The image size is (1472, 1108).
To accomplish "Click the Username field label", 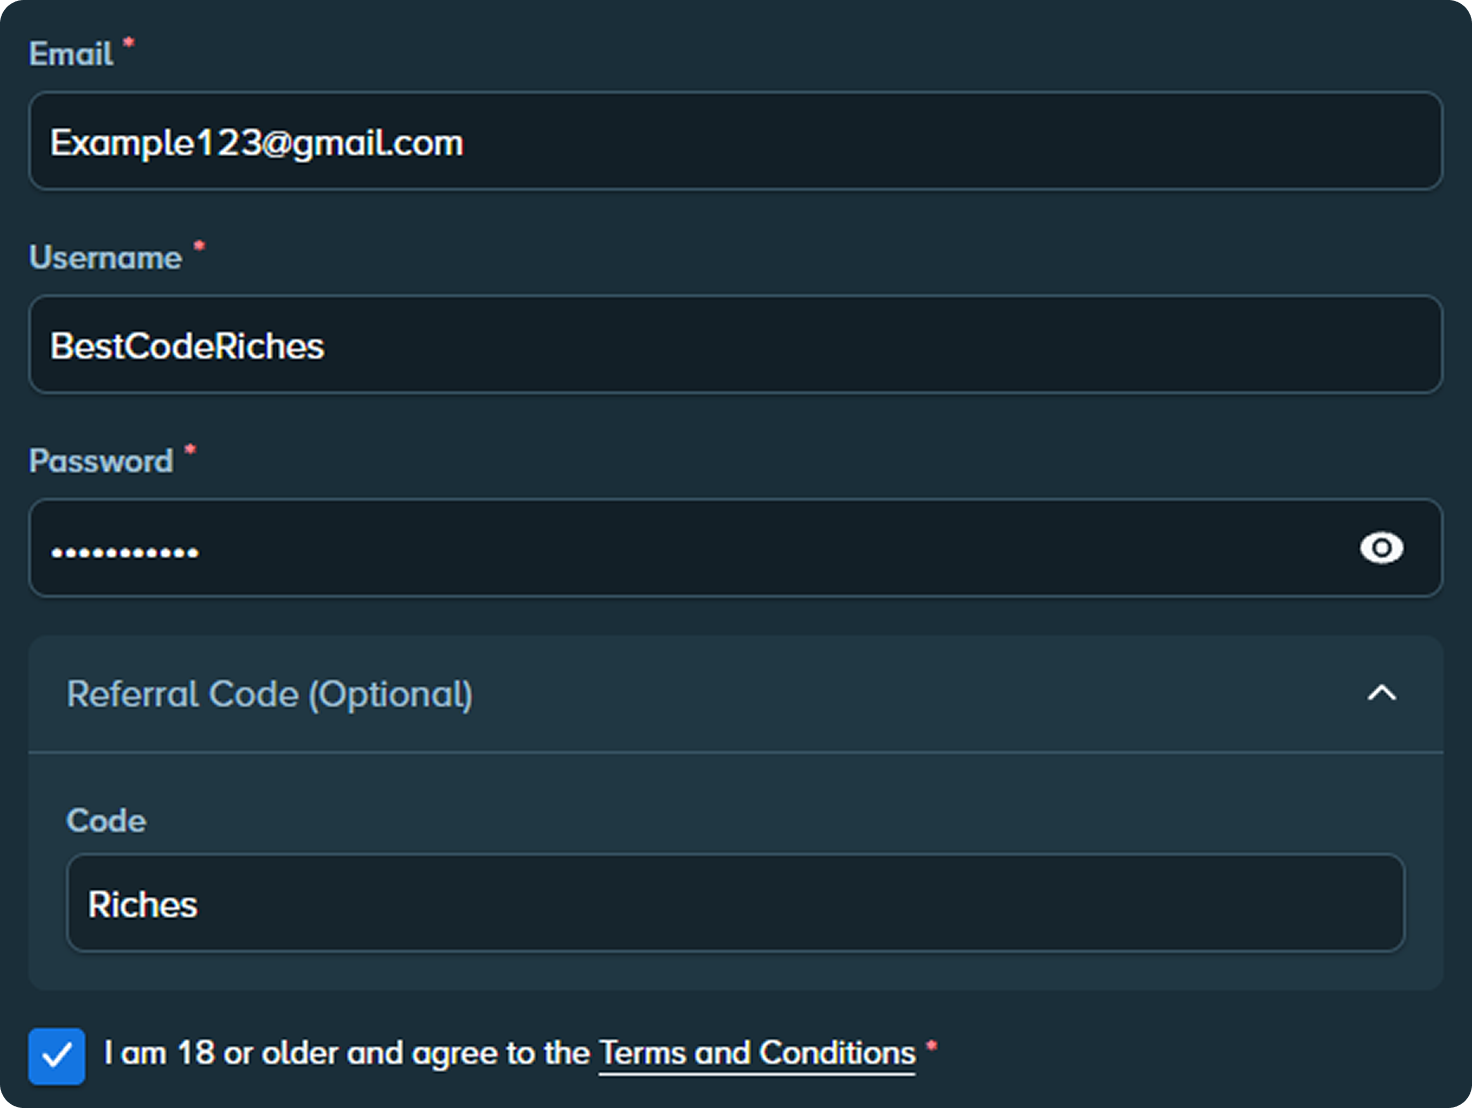I will pos(106,258).
